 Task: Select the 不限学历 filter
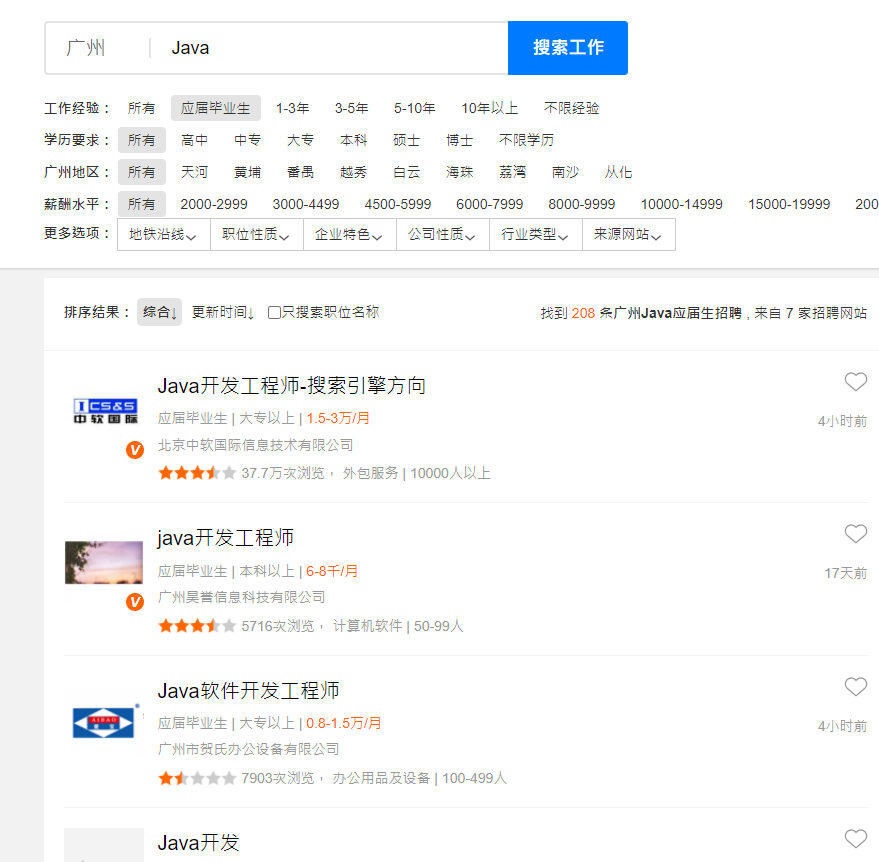(526, 140)
